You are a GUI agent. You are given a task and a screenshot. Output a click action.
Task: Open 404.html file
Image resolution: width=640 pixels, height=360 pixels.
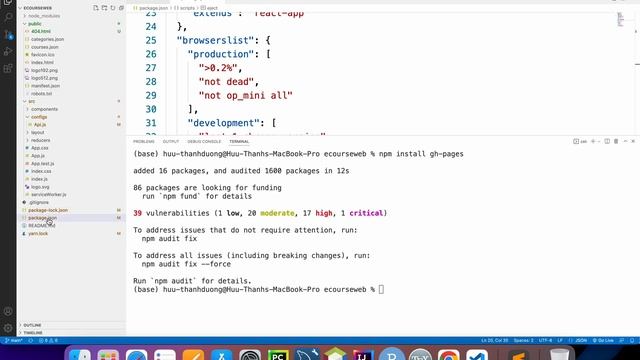click(41, 31)
